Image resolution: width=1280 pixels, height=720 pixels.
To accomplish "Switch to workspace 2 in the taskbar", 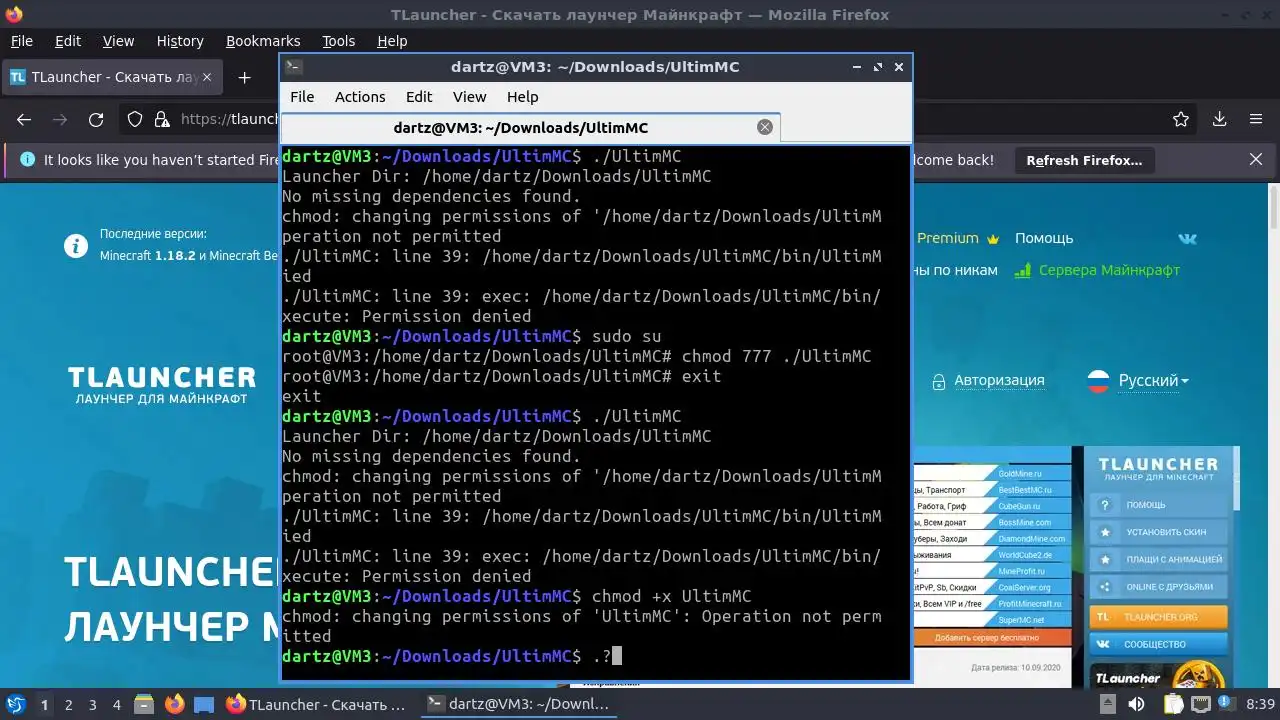I will tap(69, 705).
